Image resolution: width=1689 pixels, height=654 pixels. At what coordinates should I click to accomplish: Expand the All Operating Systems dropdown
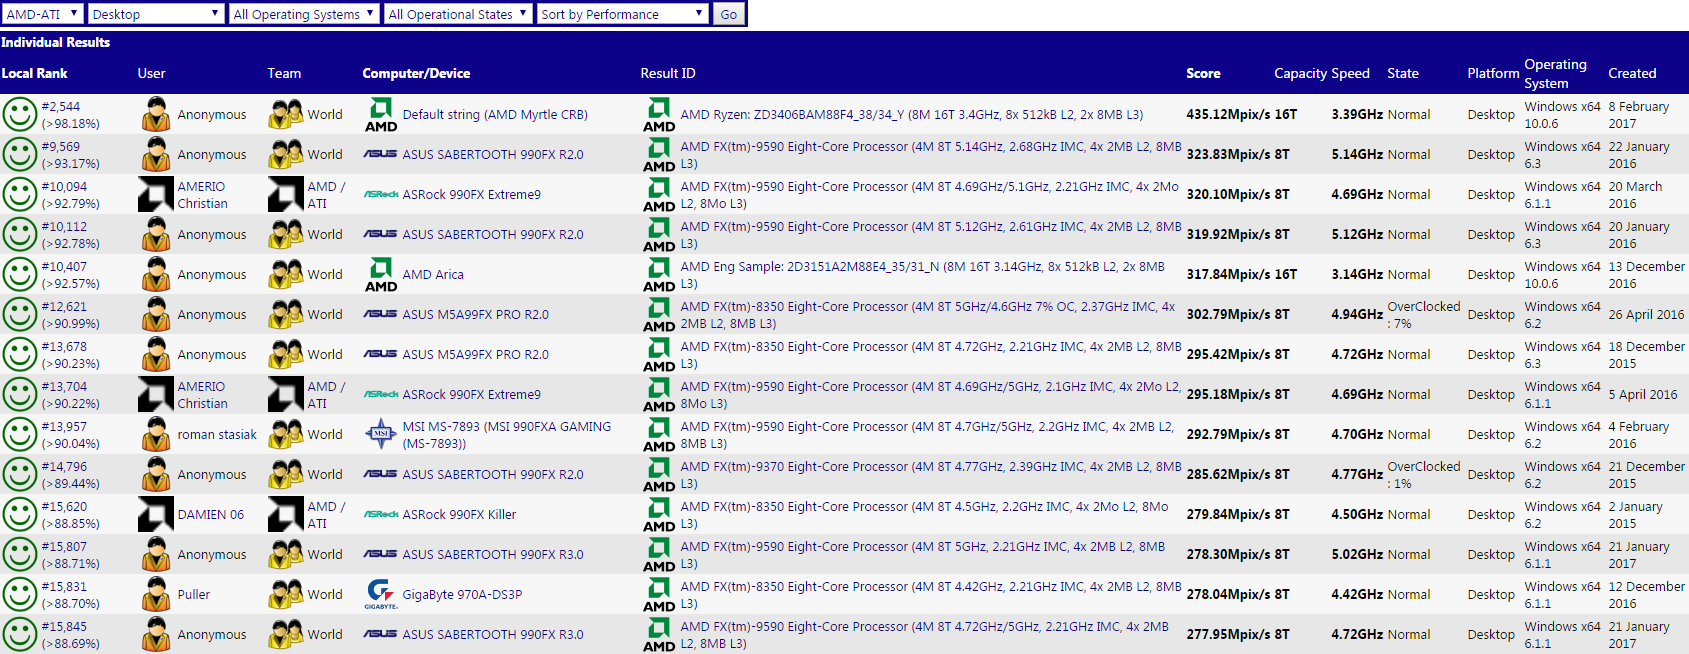tap(304, 14)
